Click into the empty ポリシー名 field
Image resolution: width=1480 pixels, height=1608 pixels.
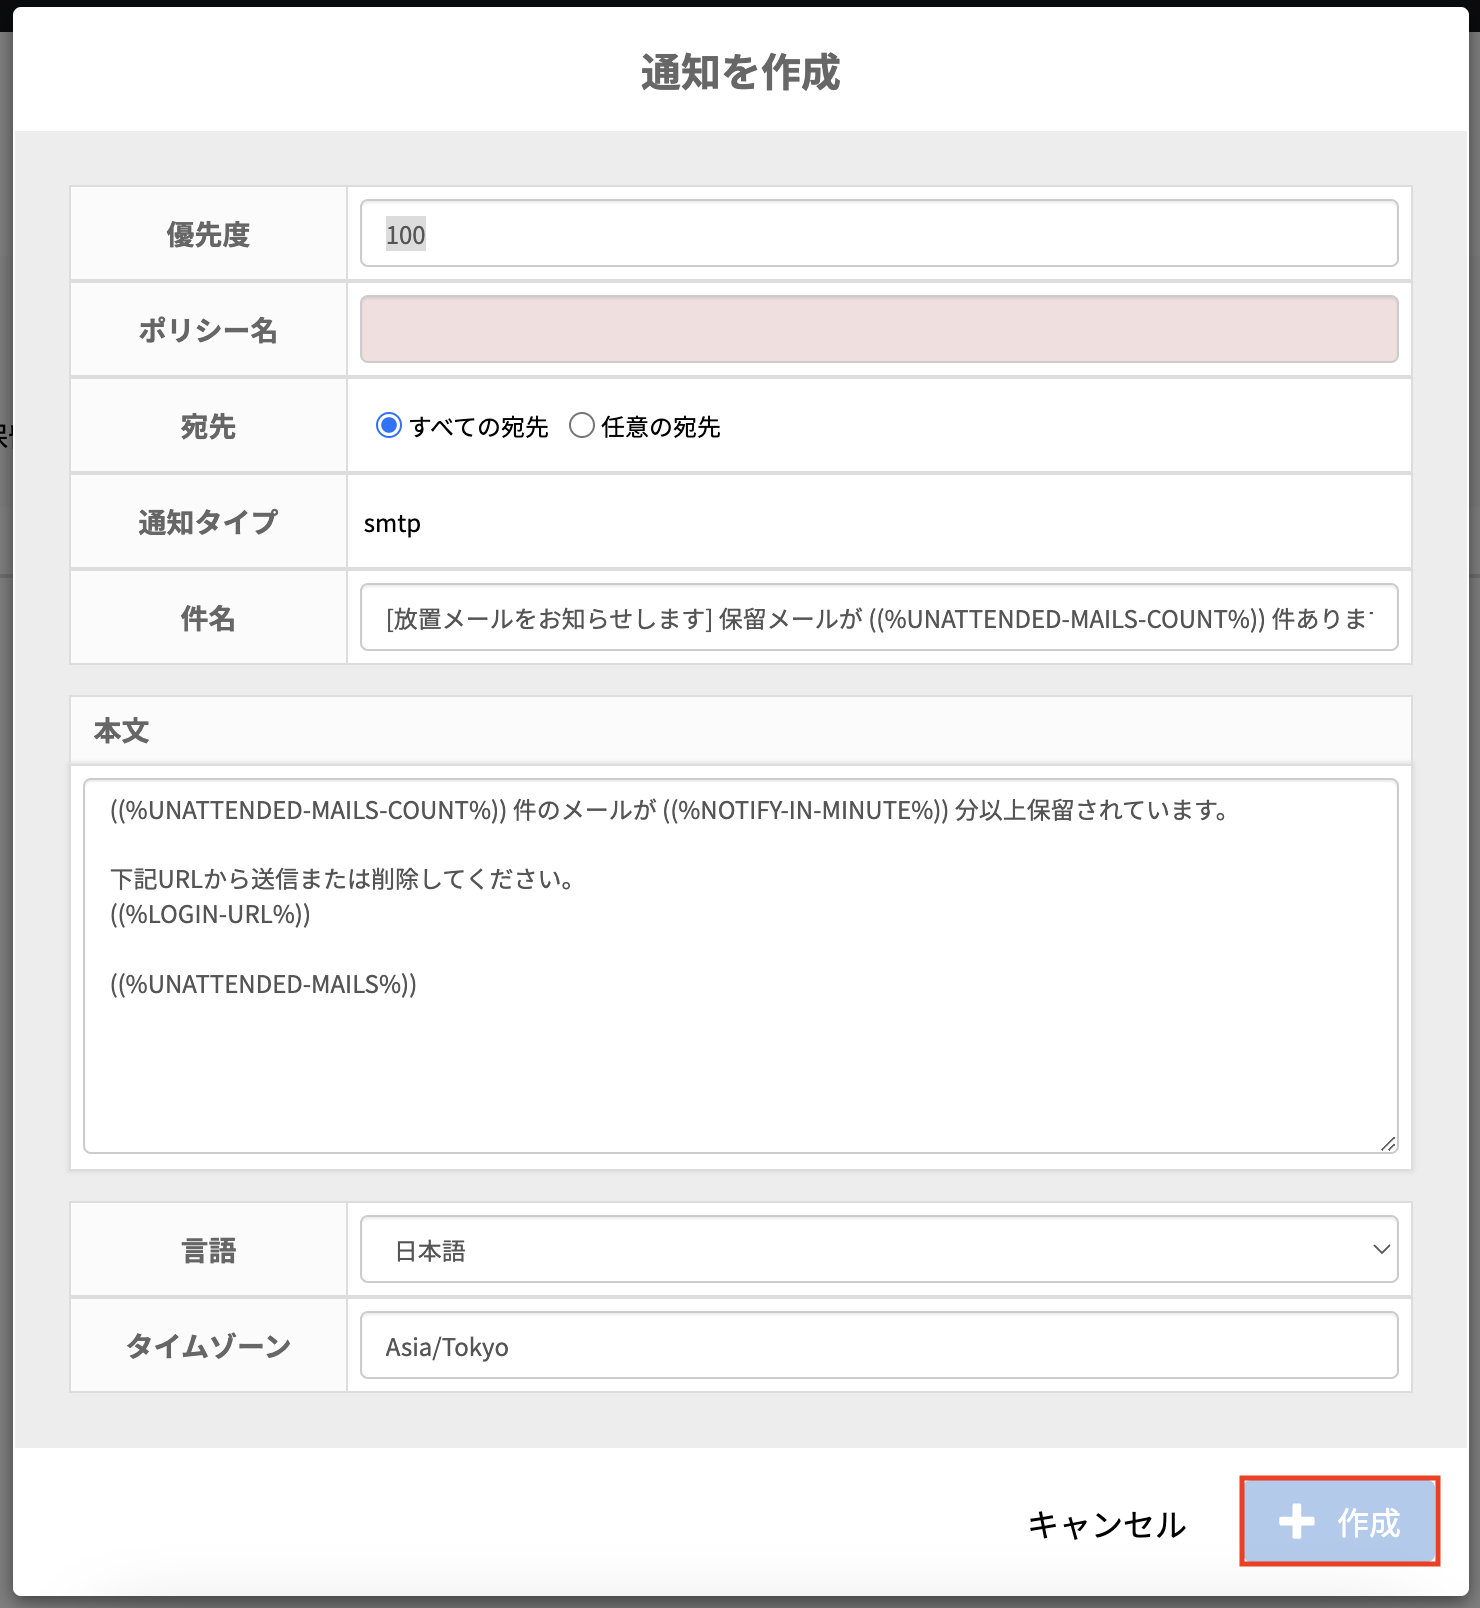[878, 330]
